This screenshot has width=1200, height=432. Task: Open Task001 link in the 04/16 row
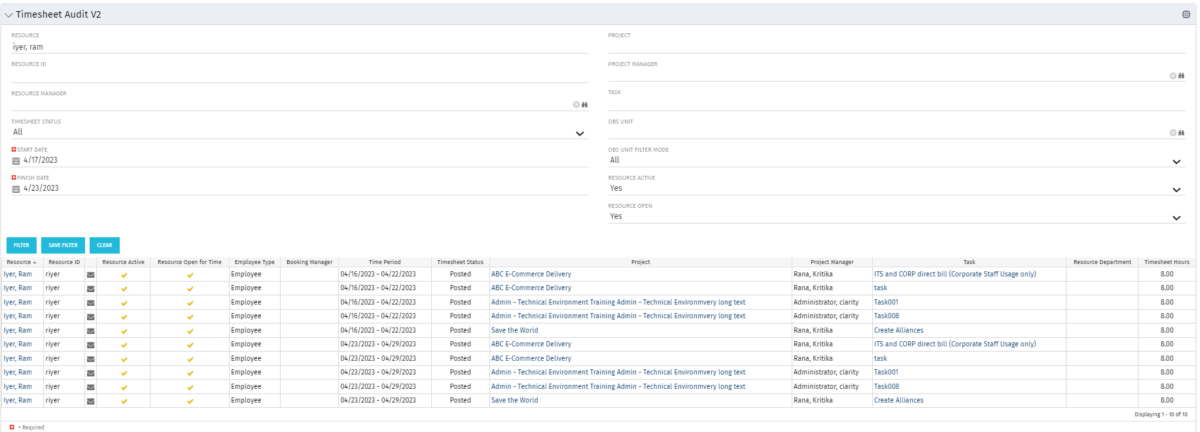pyautogui.click(x=886, y=301)
